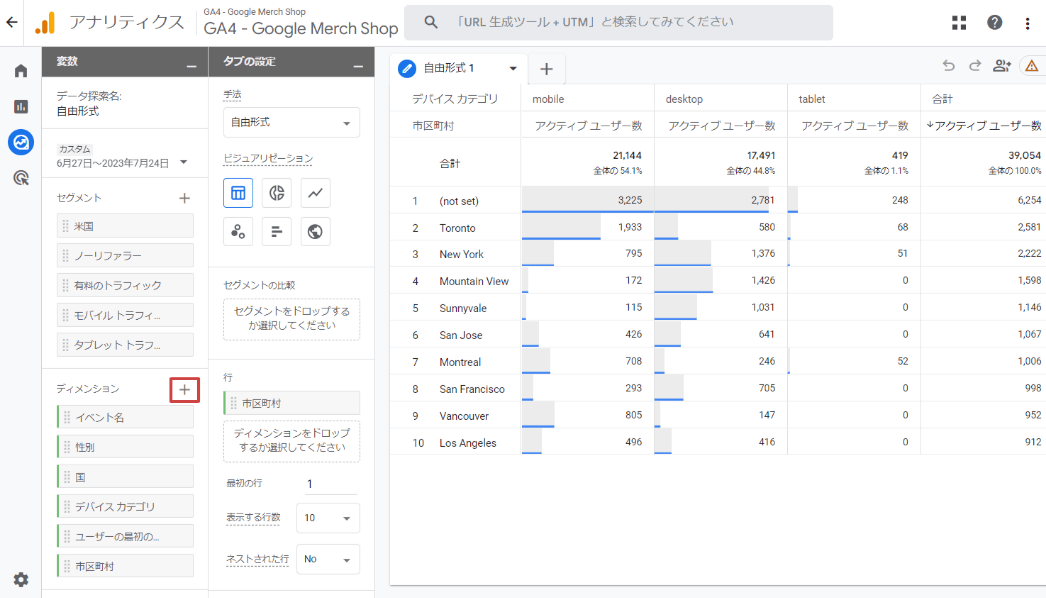Click the (not set) row label
The width and height of the screenshot is (1046, 598).
458,201
